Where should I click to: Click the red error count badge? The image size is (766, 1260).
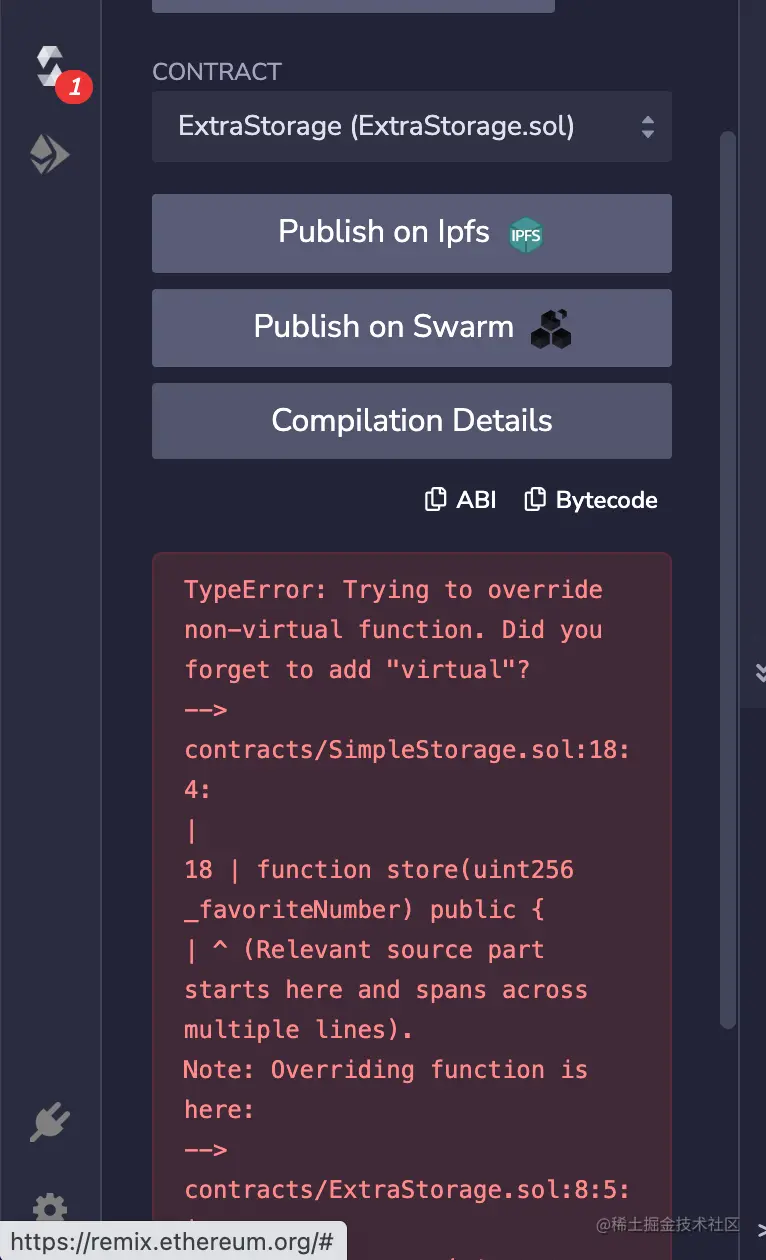[x=74, y=88]
